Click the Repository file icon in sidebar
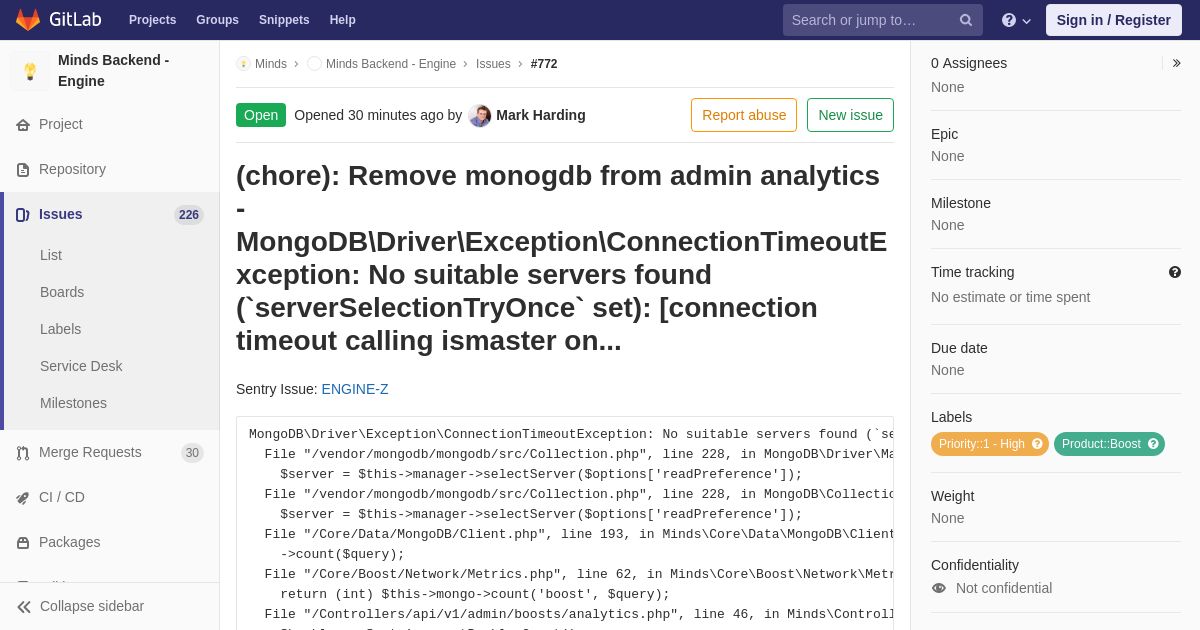The height and width of the screenshot is (630, 1200). pyautogui.click(x=23, y=170)
